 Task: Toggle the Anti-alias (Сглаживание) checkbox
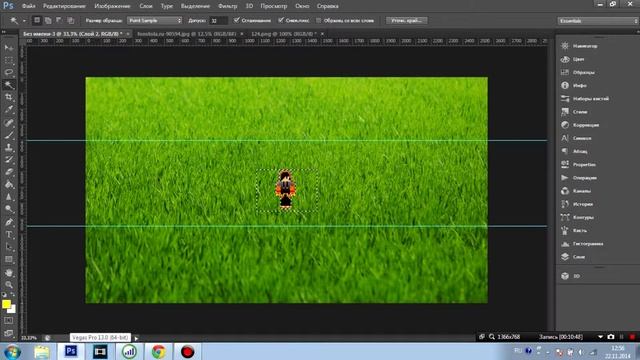[x=236, y=20]
